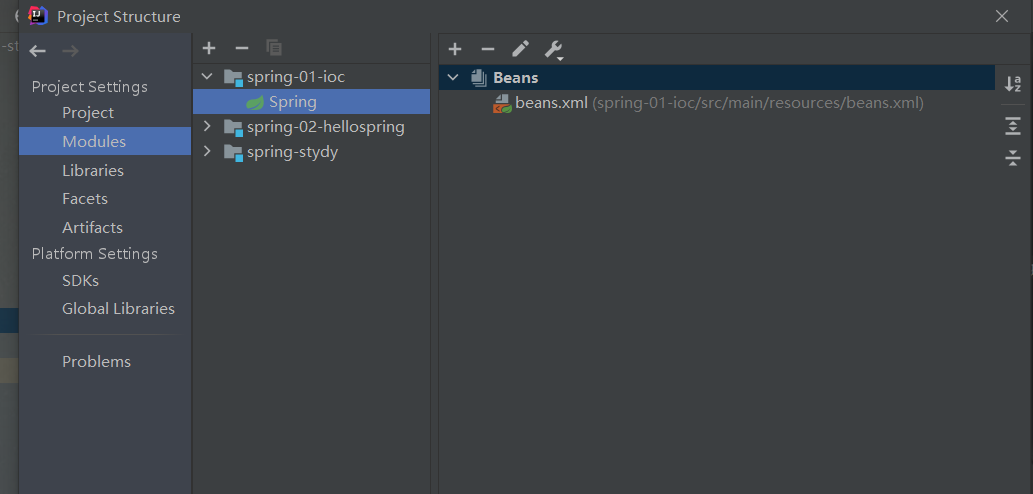The image size is (1033, 494).
Task: Click the Platform Settings heading
Action: [x=95, y=254]
